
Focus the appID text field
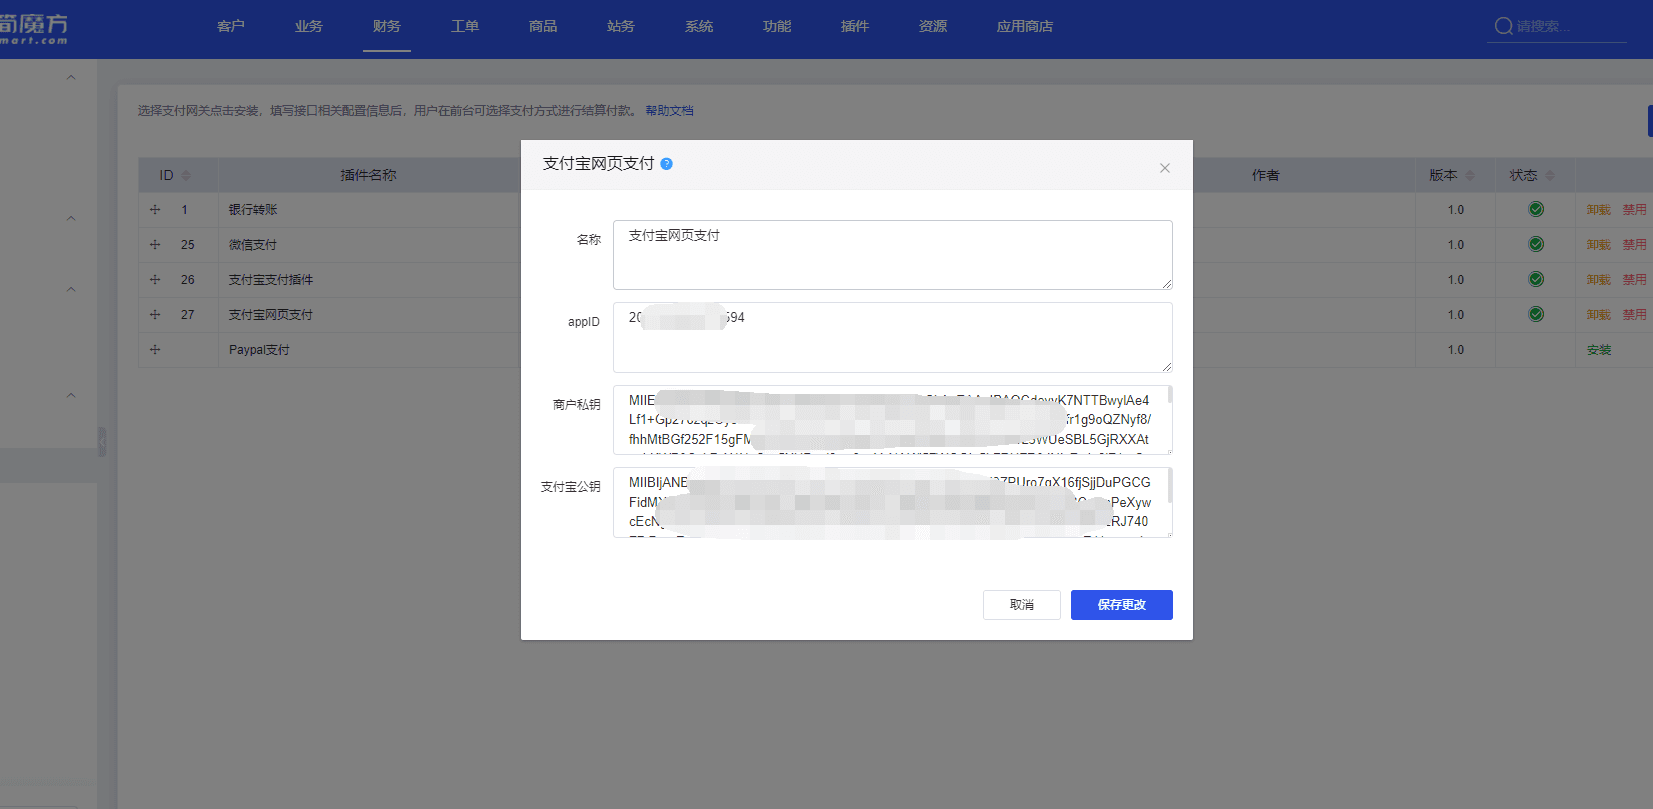893,338
